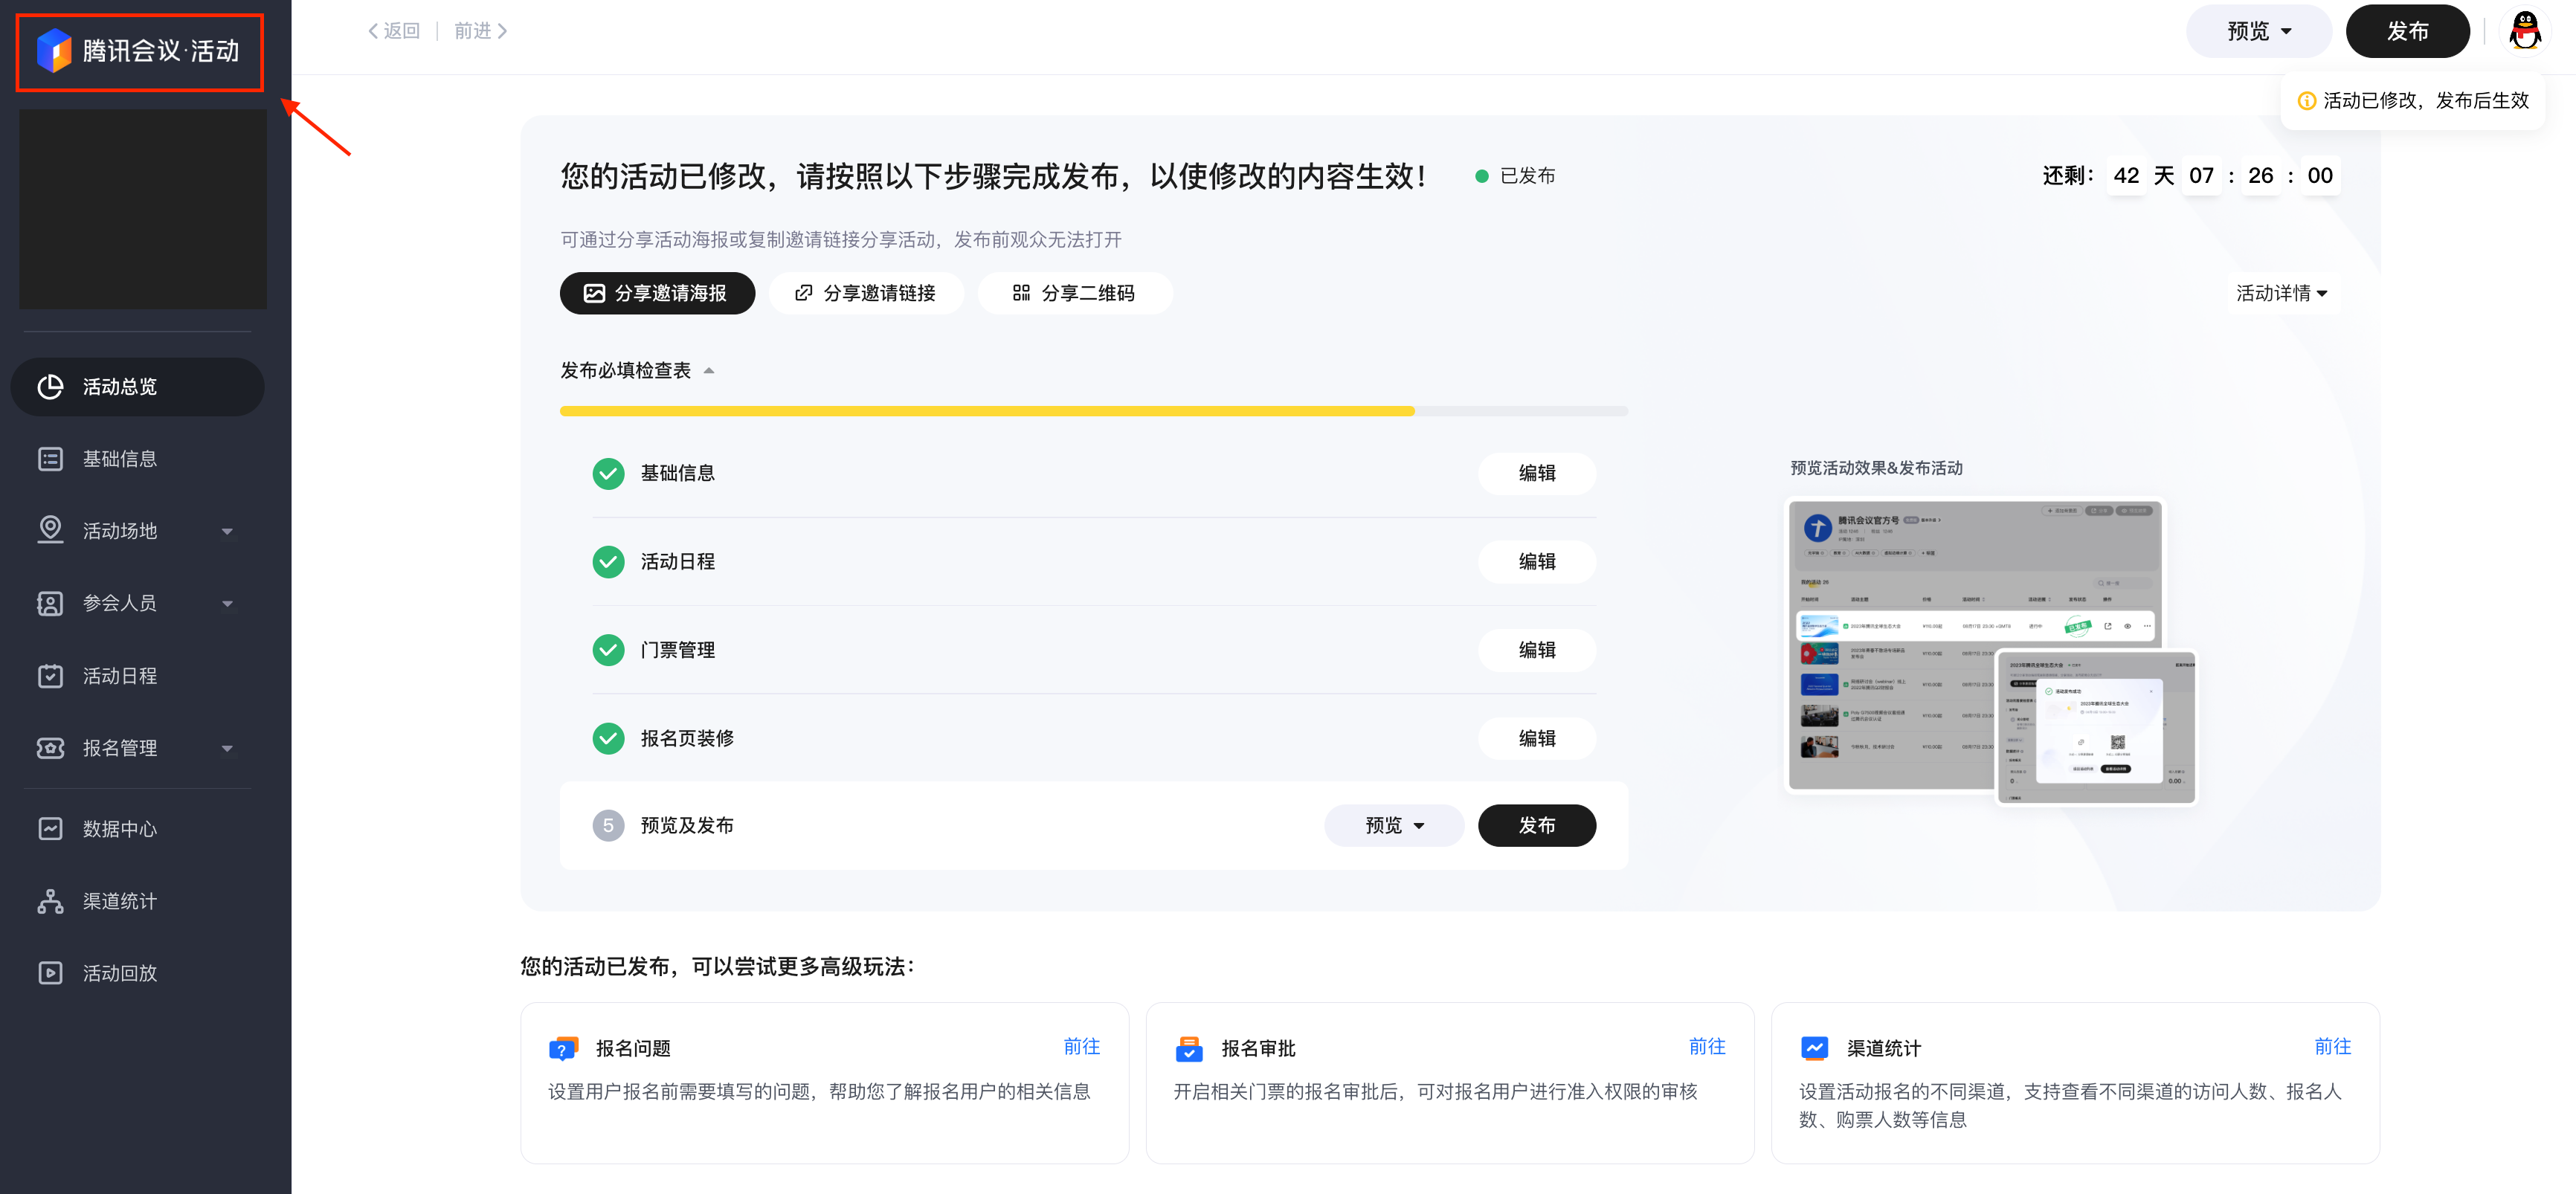
Task: Click the chart icon for 数据中心
Action: (x=50, y=829)
